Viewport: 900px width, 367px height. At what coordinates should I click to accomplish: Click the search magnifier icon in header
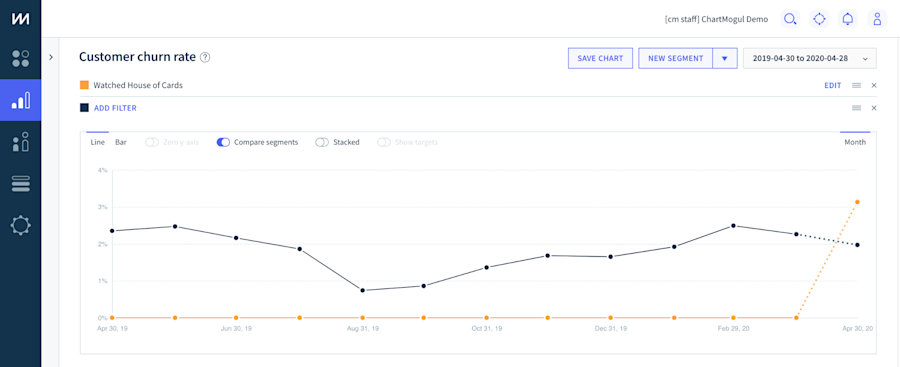click(790, 19)
